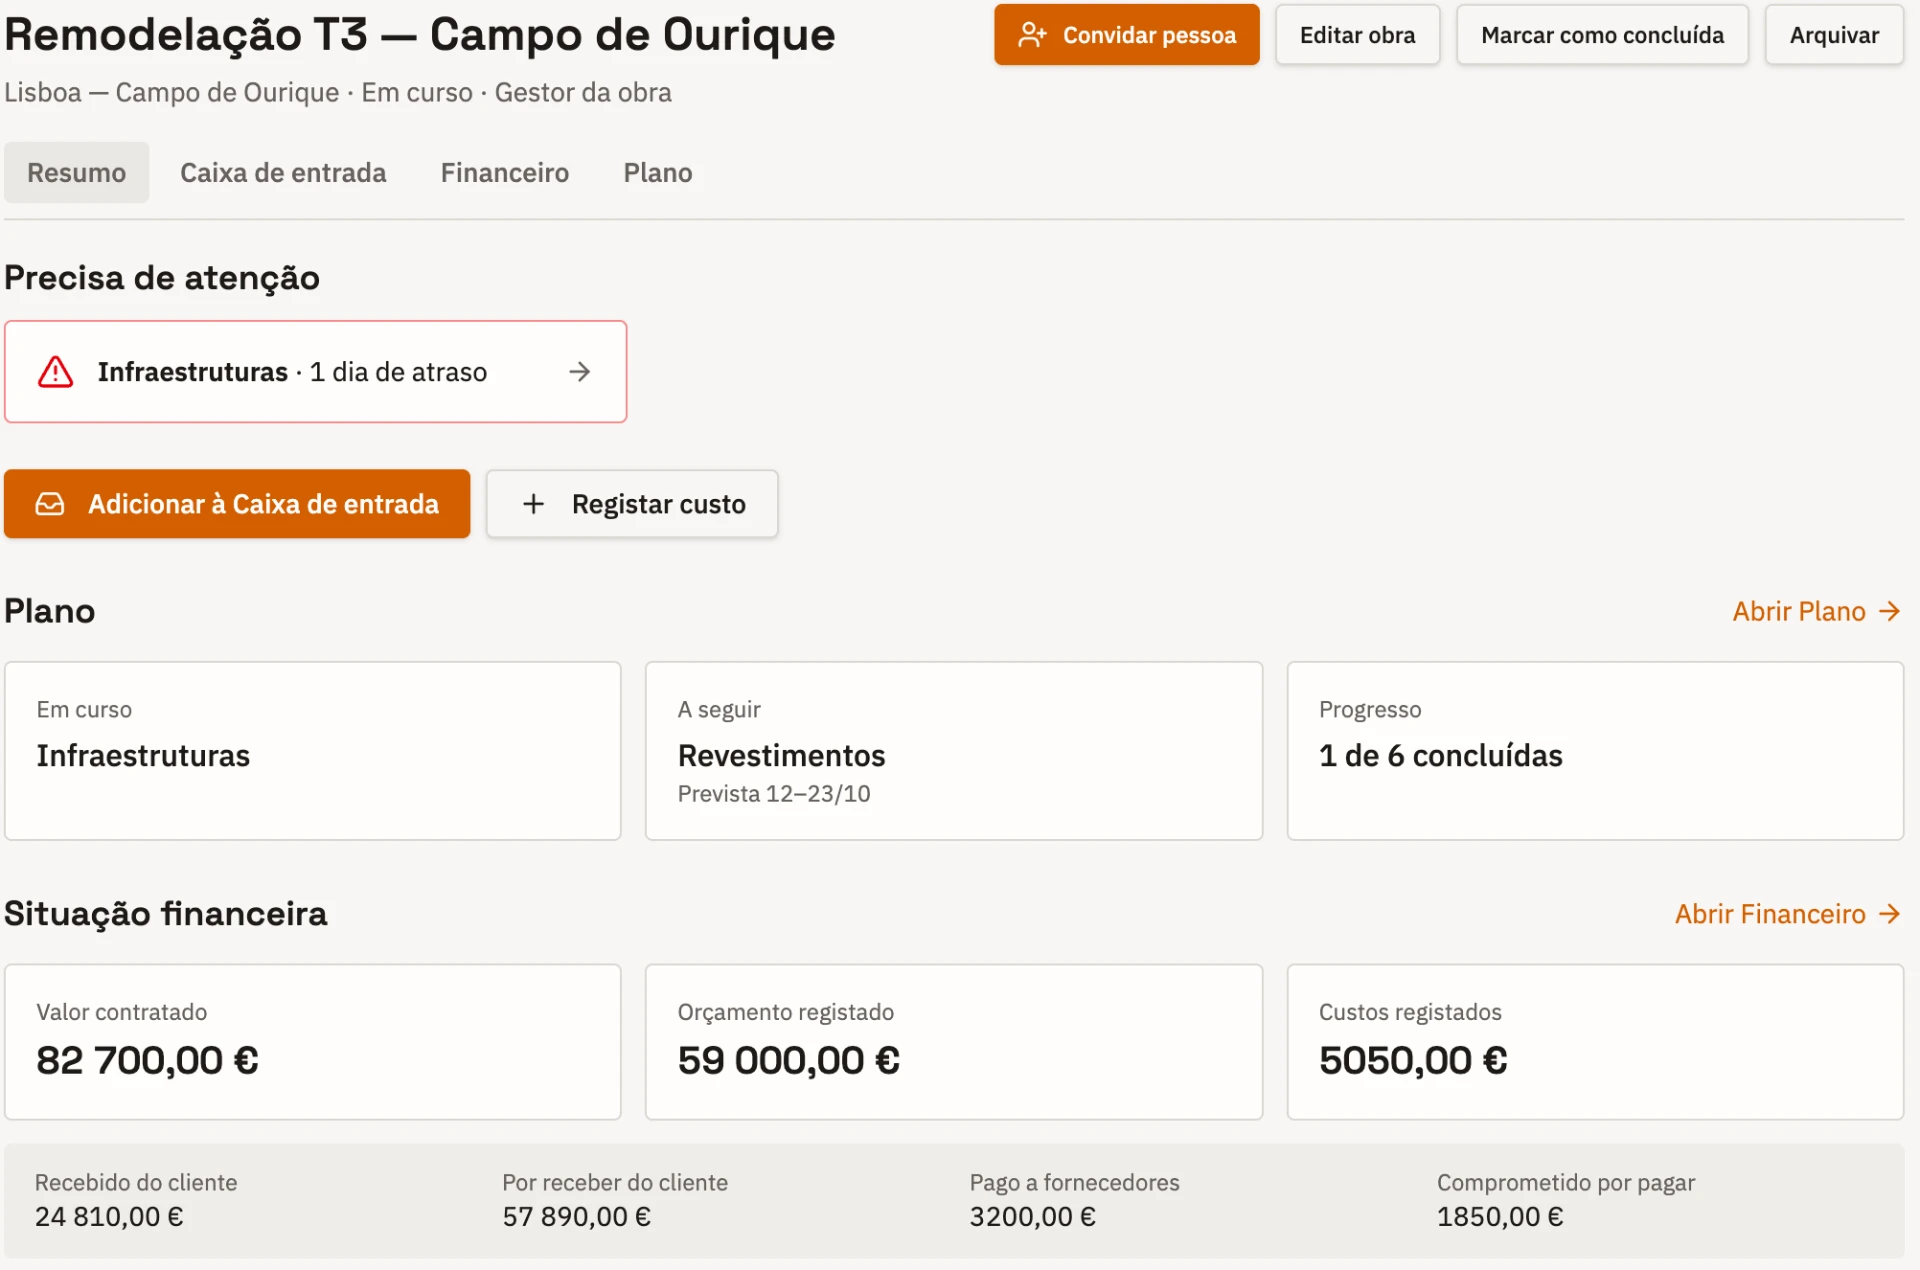
Task: Mark the project via Marcar como concluída
Action: pyautogui.click(x=1603, y=35)
